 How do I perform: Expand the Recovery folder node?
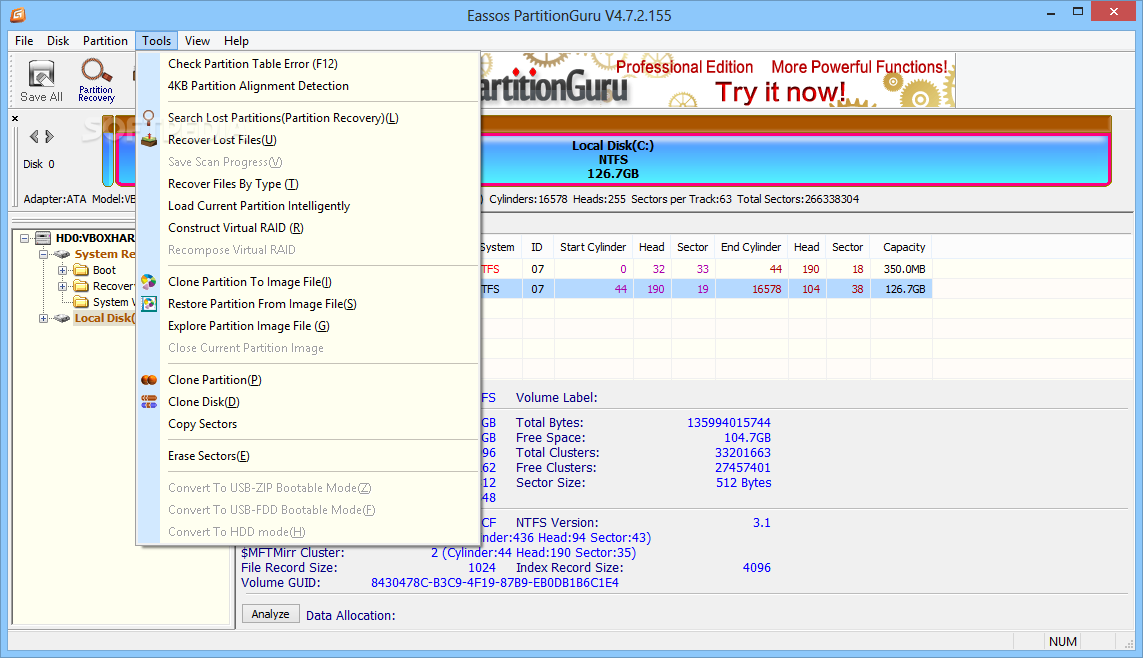coord(63,286)
